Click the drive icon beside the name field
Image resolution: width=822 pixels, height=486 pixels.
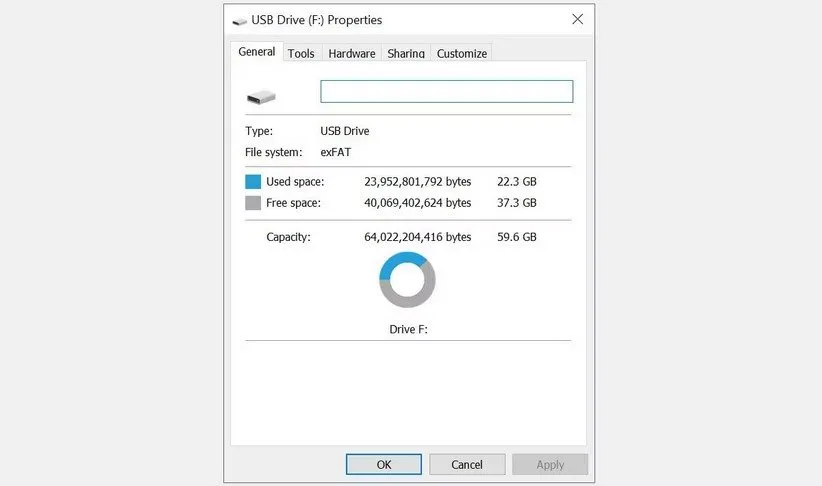[261, 97]
